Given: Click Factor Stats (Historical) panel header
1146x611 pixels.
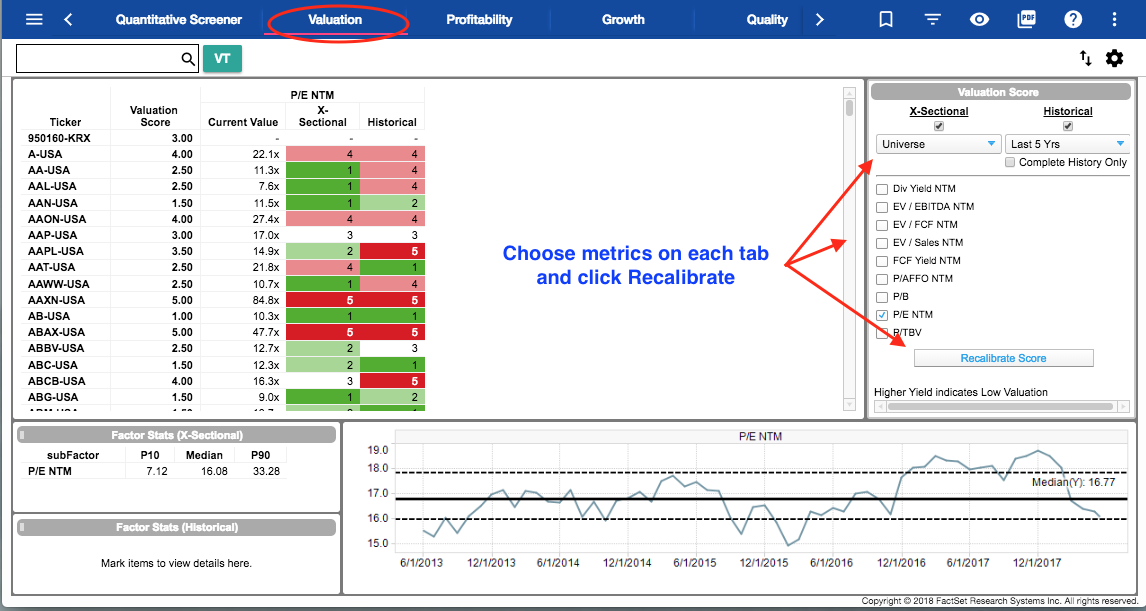Looking at the screenshot, I should pyautogui.click(x=176, y=527).
